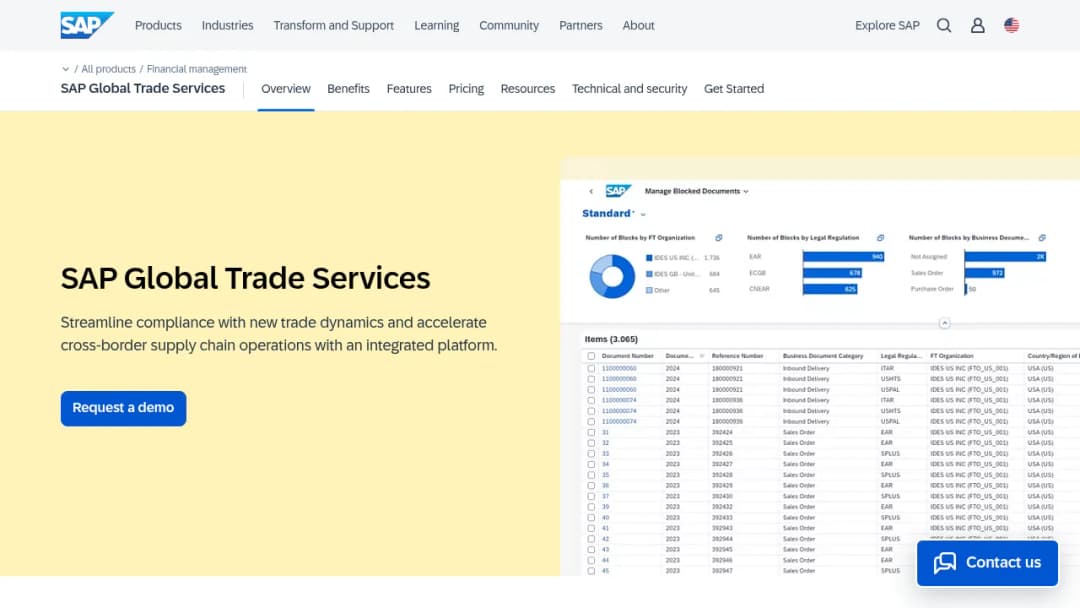Open the Business Document chart's expand icon
This screenshot has width=1080, height=608.
(x=1042, y=238)
